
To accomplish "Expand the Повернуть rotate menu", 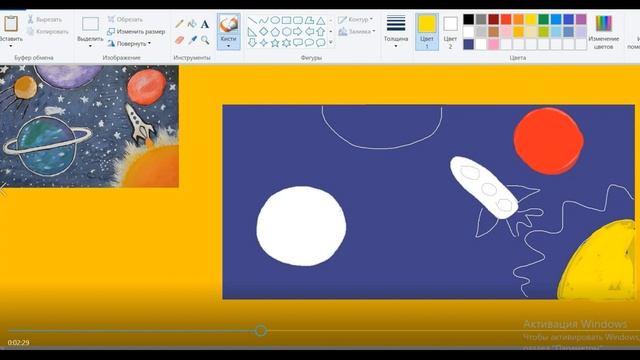I will point(129,43).
